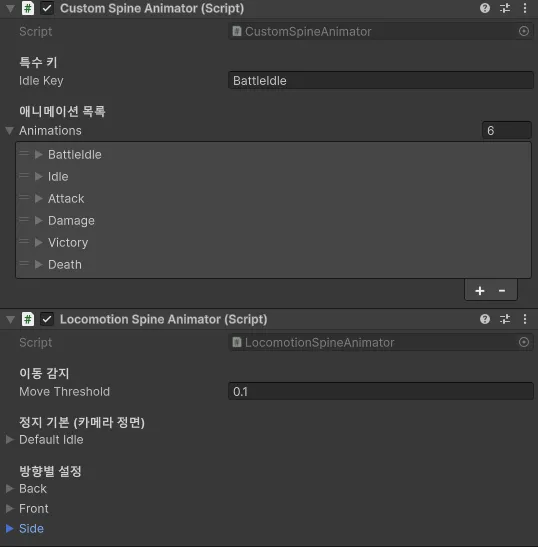Click the Move Threshold value field
The image size is (538, 547).
(x=381, y=391)
